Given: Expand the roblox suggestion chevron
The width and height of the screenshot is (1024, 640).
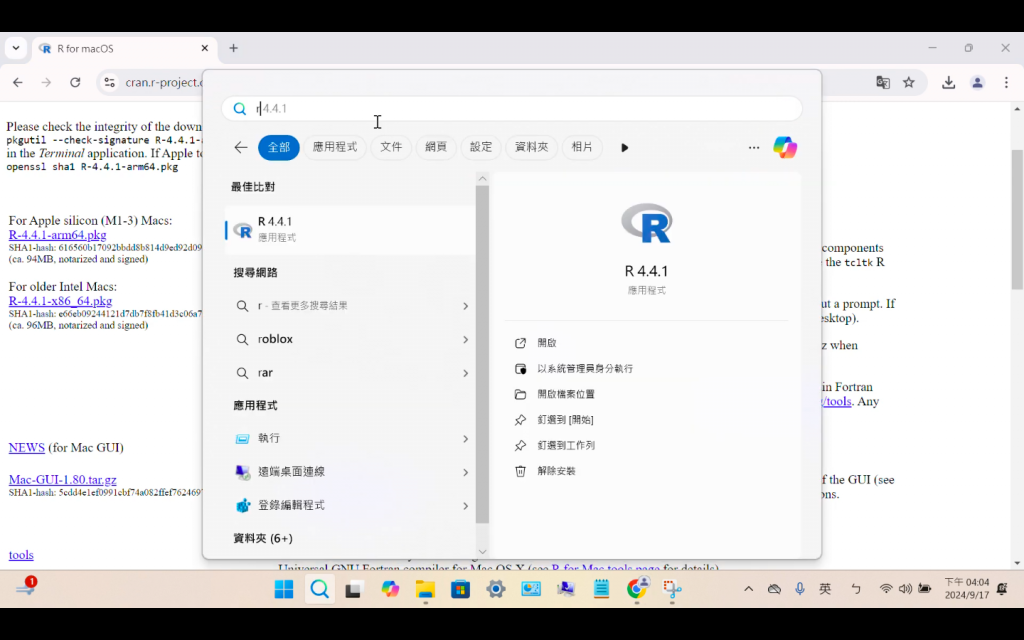Looking at the screenshot, I should [x=466, y=340].
